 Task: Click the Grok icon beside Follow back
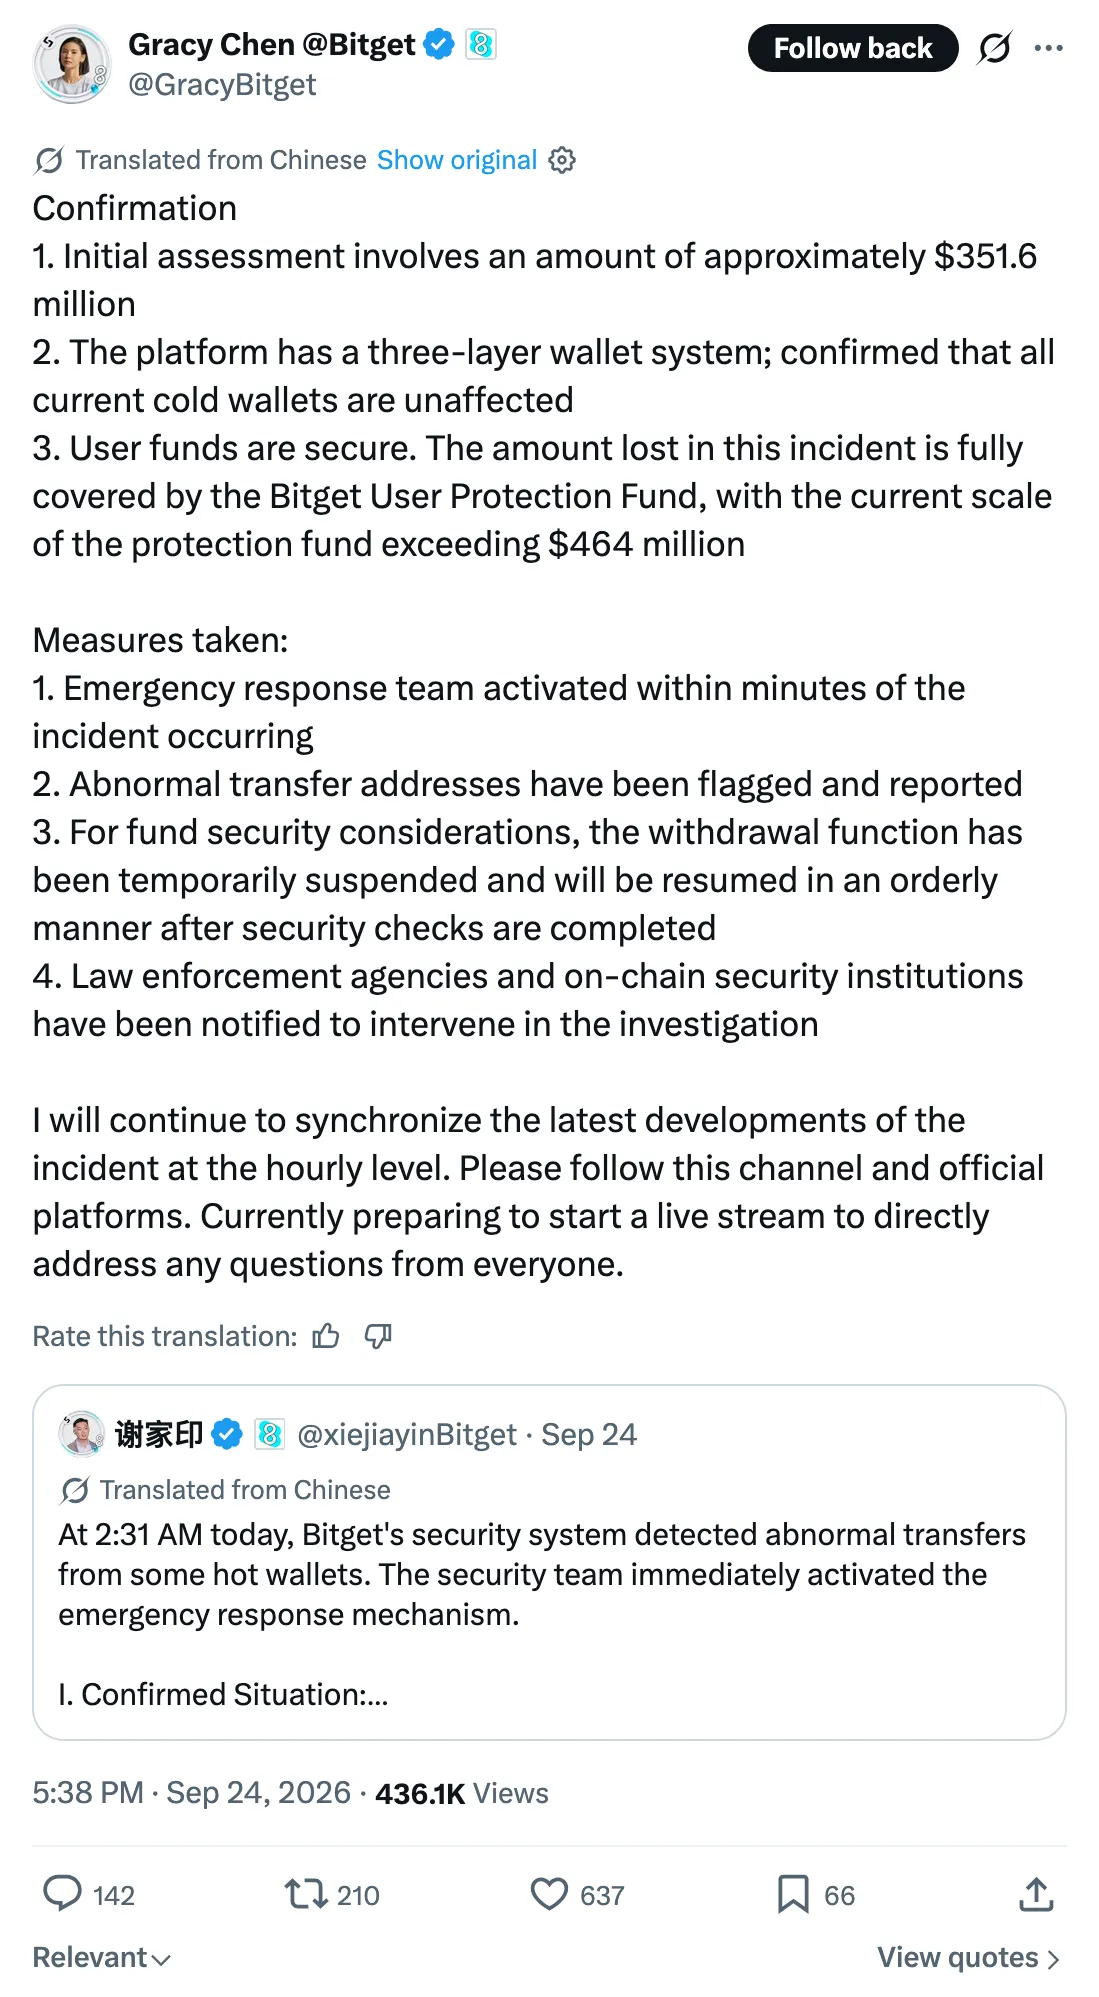(994, 48)
